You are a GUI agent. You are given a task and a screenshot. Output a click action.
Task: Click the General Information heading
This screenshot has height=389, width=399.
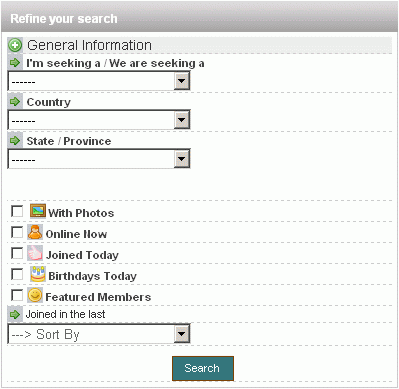(x=89, y=45)
